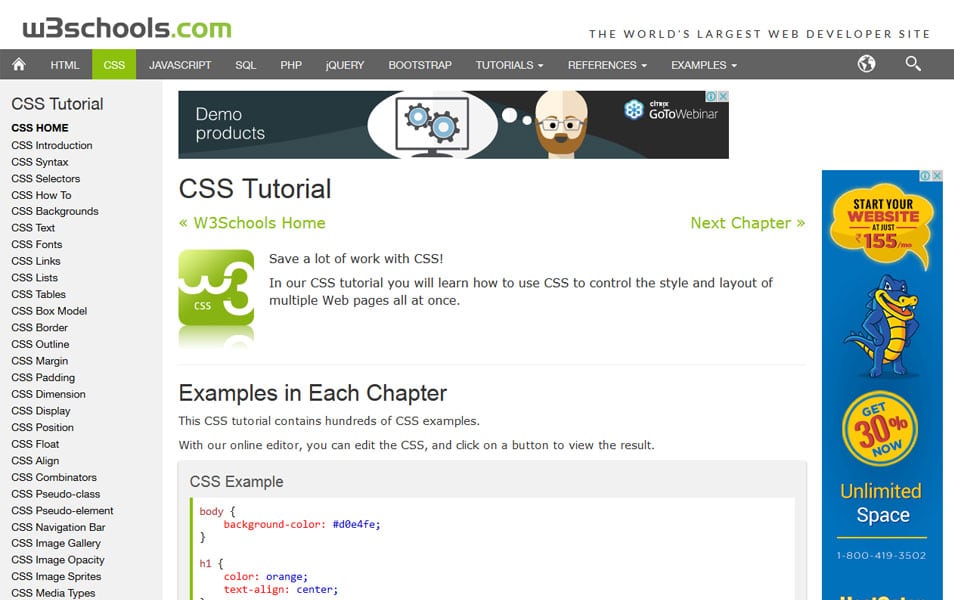Screen dimensions: 954x600
Task: Open CSS Image Sprites in sidebar
Action: coord(56,576)
